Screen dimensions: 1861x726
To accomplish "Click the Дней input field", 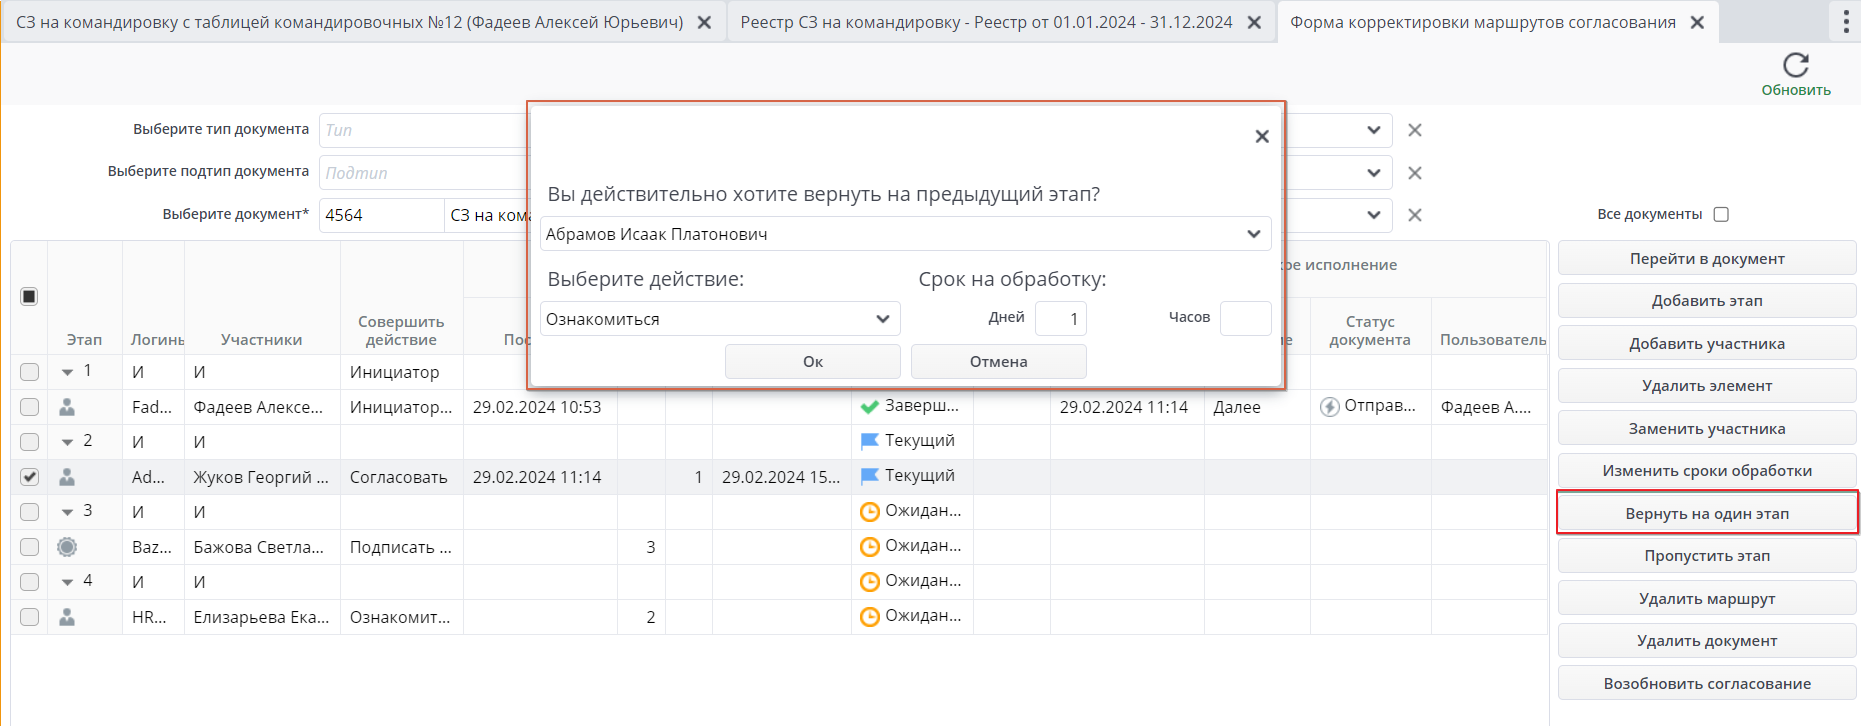I will coord(1060,319).
